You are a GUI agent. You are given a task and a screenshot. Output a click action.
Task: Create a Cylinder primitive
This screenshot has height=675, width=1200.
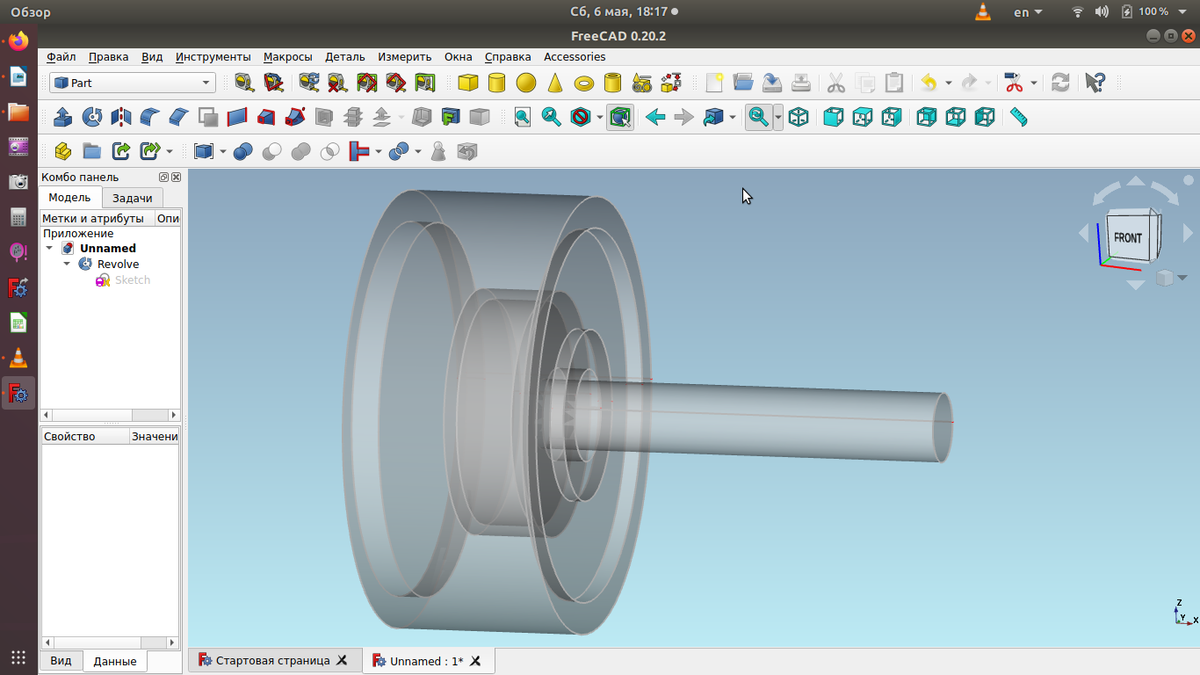[x=497, y=83]
